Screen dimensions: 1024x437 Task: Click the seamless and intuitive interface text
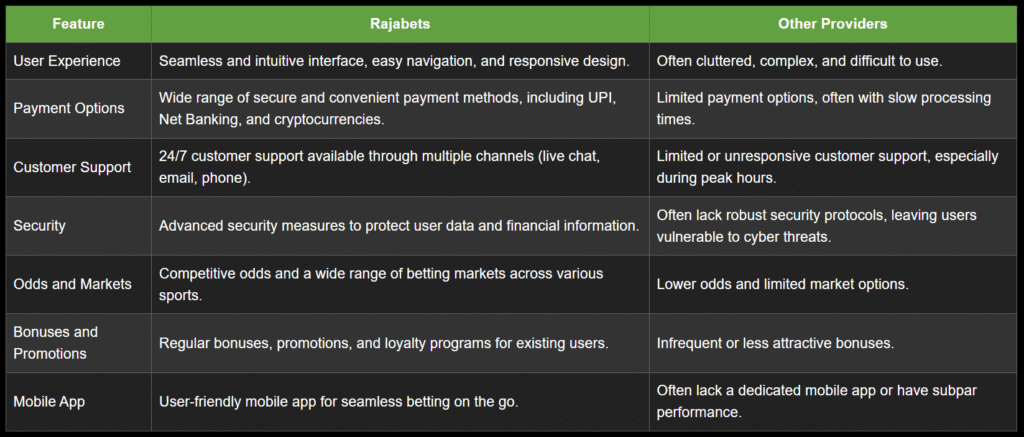394,61
